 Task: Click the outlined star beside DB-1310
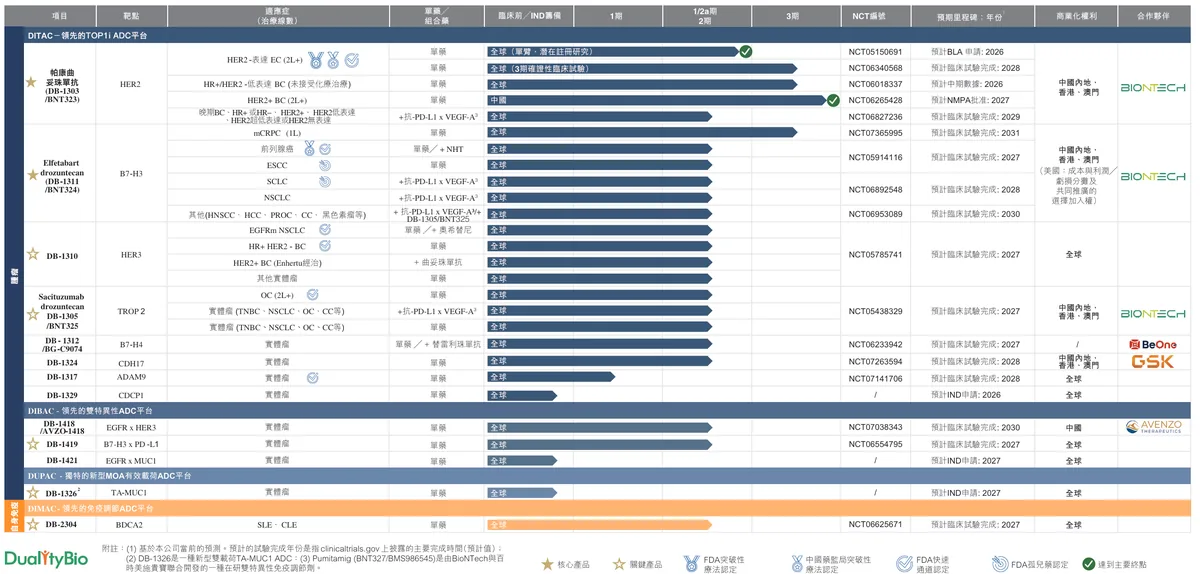31,255
